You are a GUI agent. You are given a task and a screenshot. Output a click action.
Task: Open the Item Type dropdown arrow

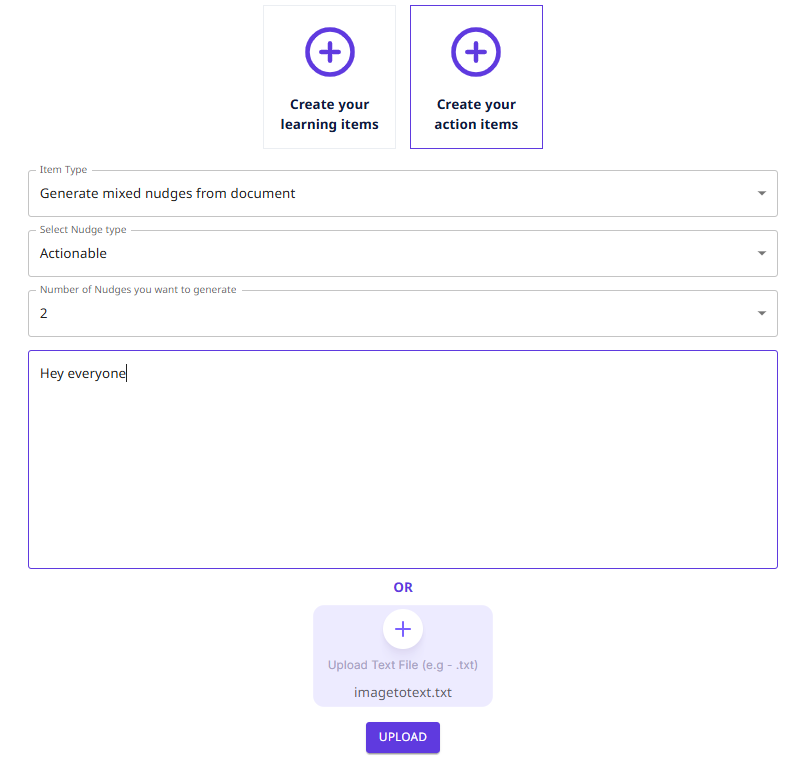[761, 194]
